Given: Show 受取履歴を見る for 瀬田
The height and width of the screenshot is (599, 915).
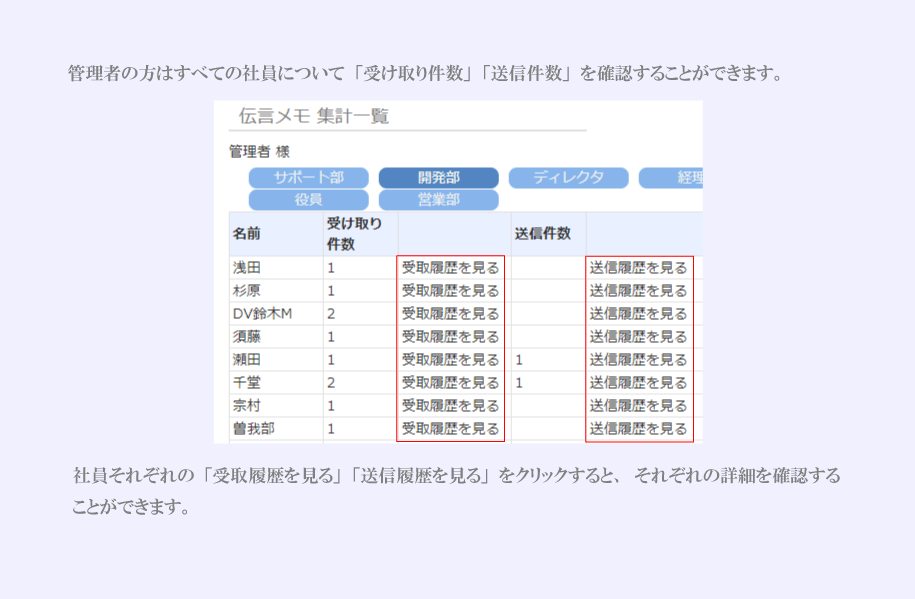Looking at the screenshot, I should point(450,360).
